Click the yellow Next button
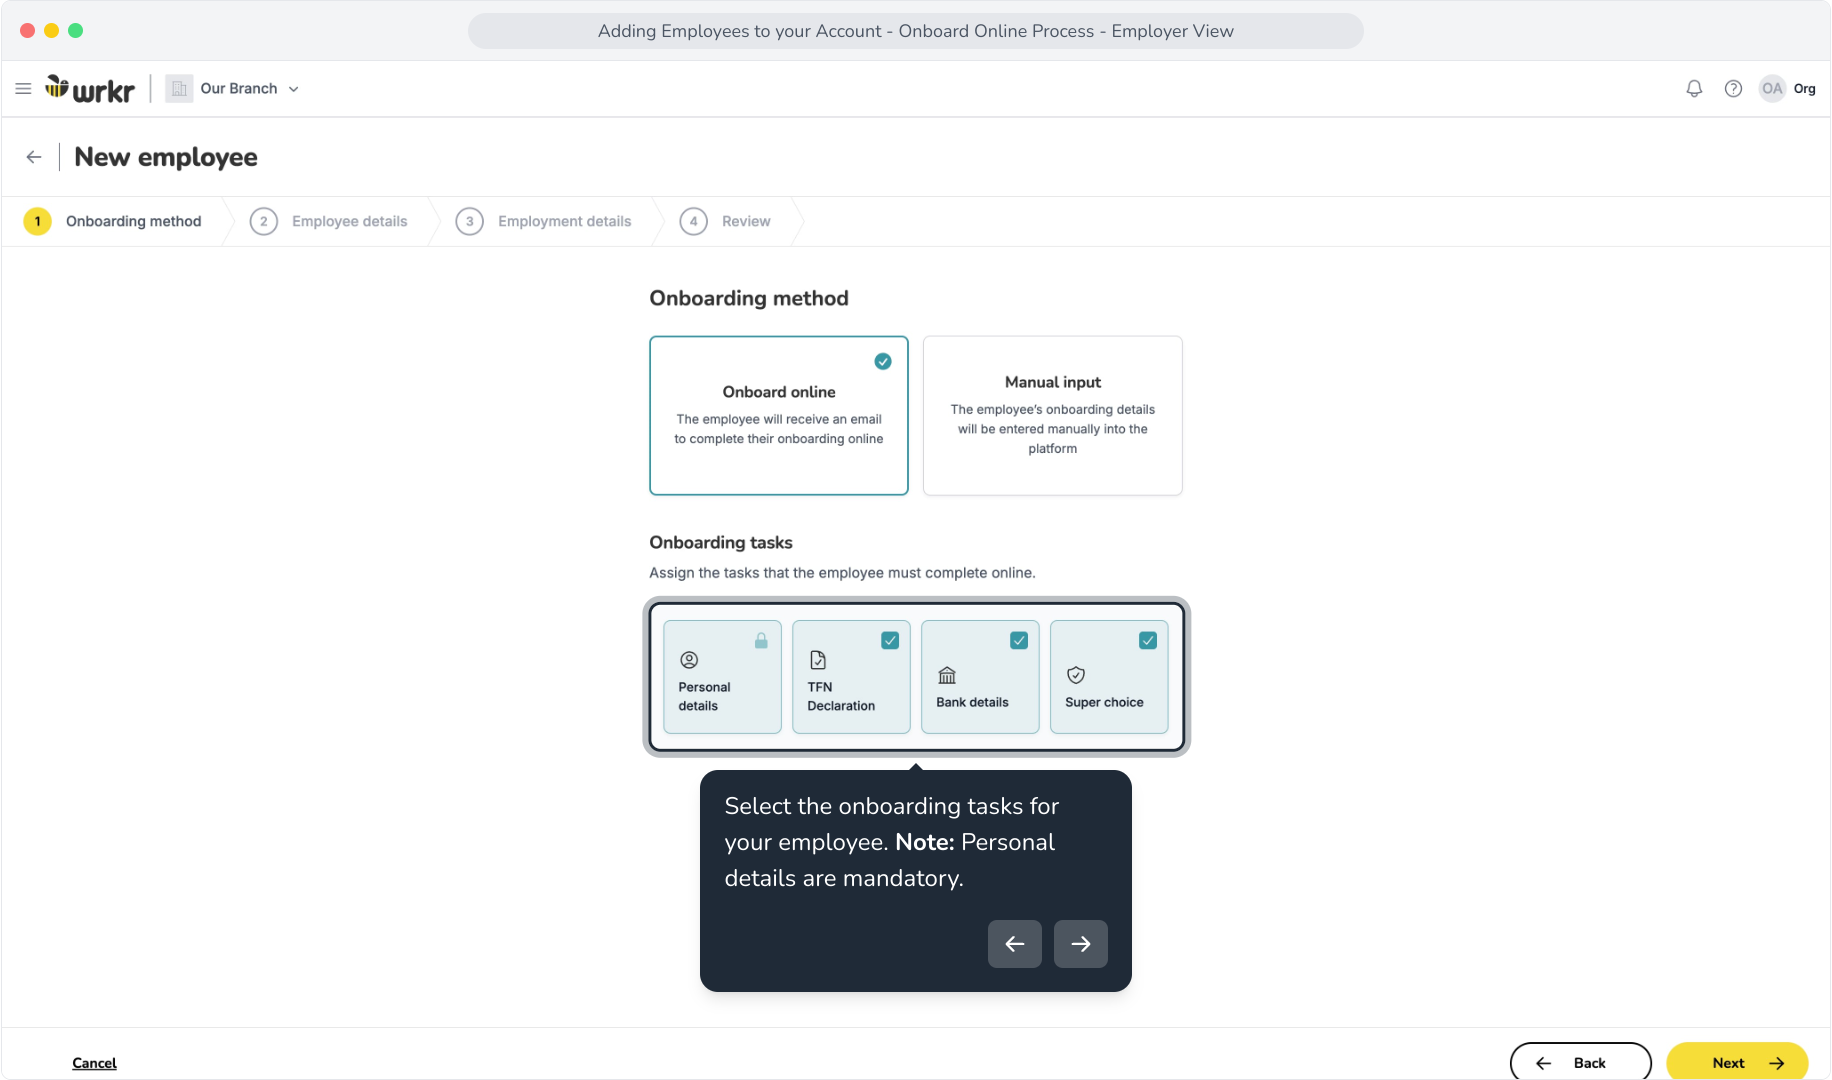 click(1737, 1062)
